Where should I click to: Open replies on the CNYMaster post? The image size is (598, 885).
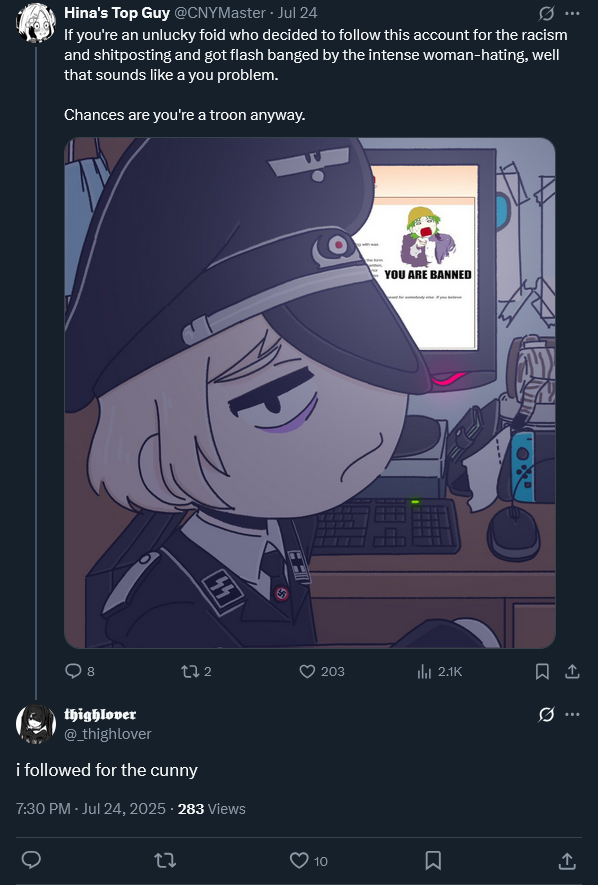click(80, 671)
